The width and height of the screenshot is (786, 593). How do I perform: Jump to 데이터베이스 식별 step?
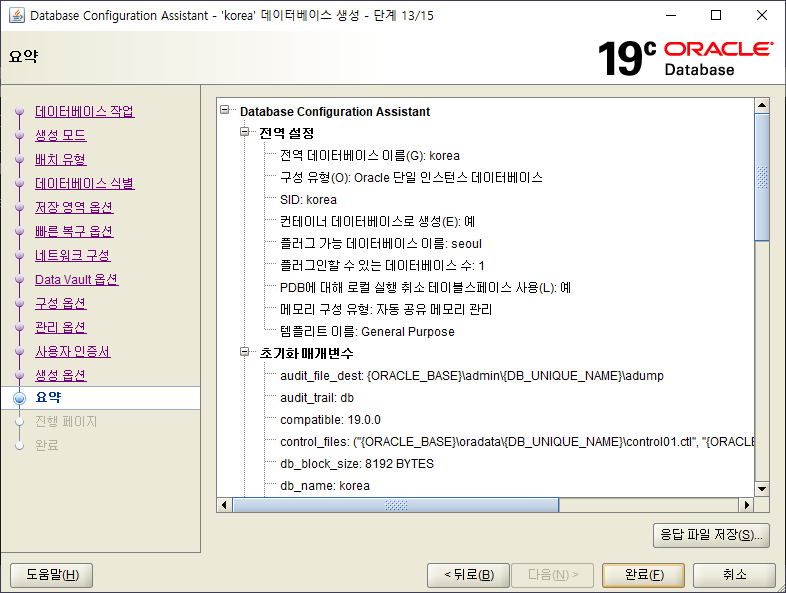click(84, 183)
